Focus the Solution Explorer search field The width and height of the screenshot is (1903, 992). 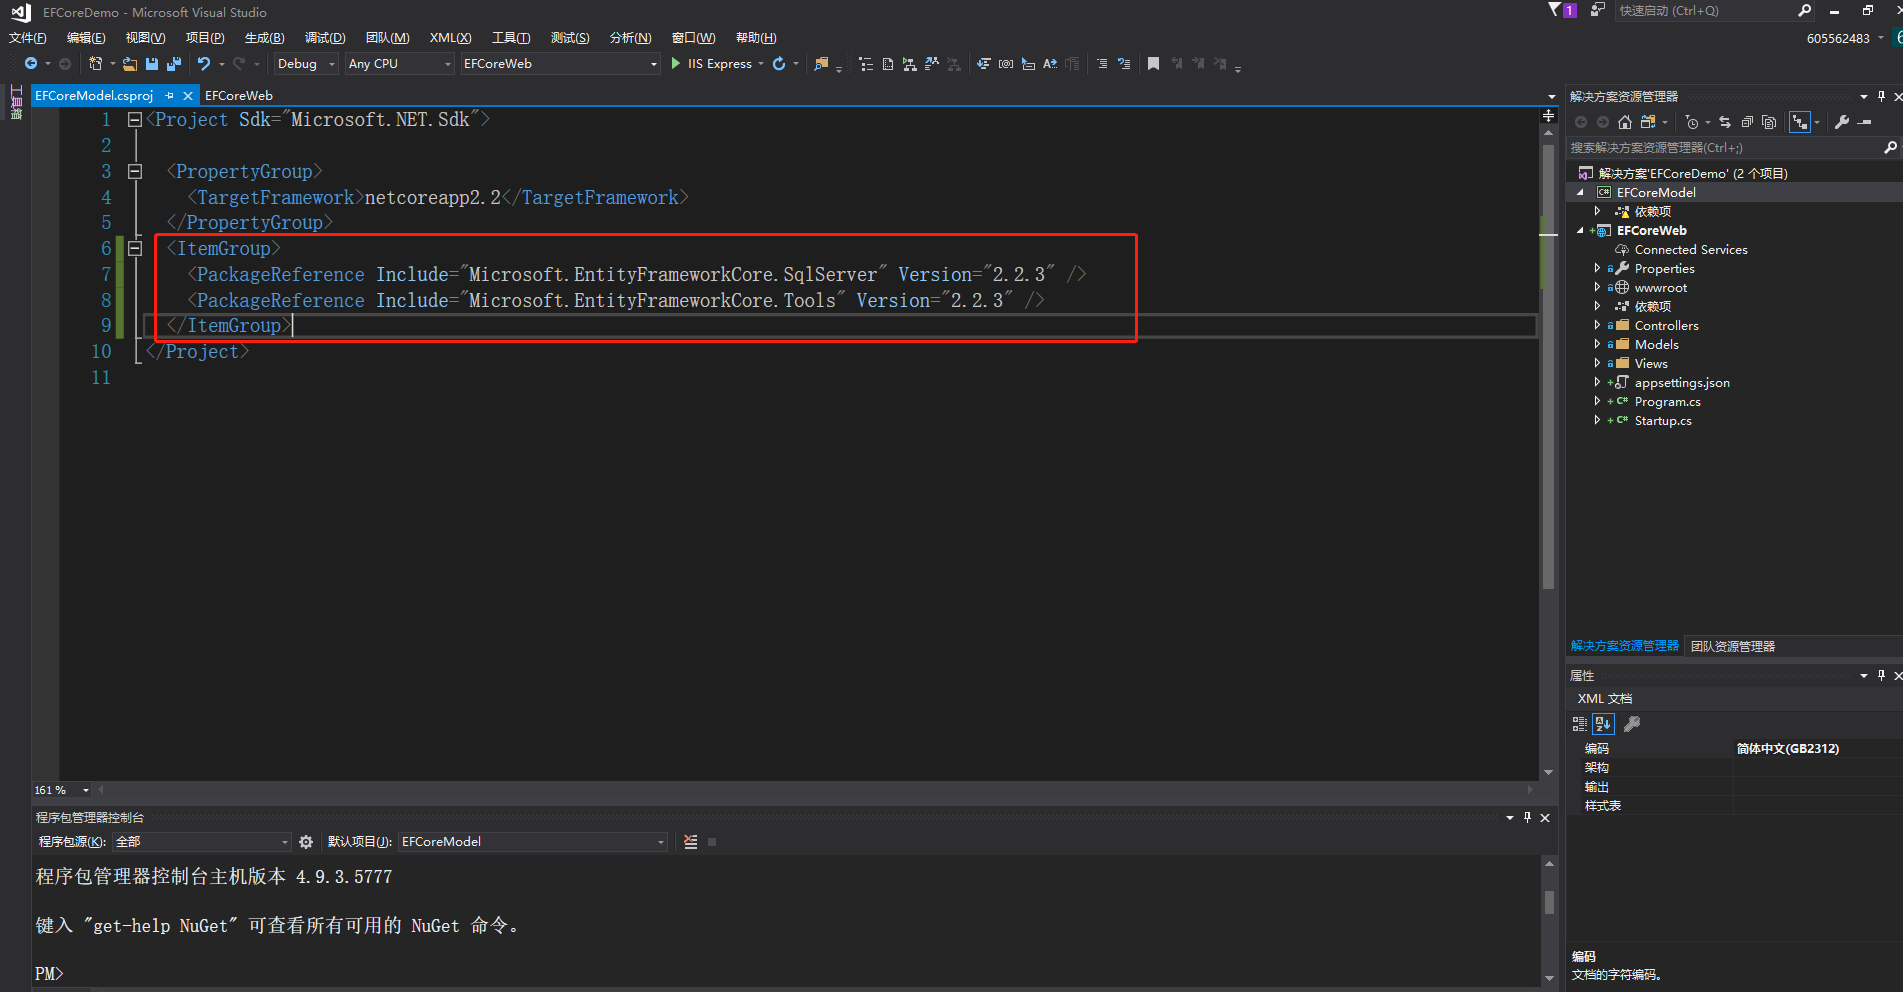[x=1725, y=148]
